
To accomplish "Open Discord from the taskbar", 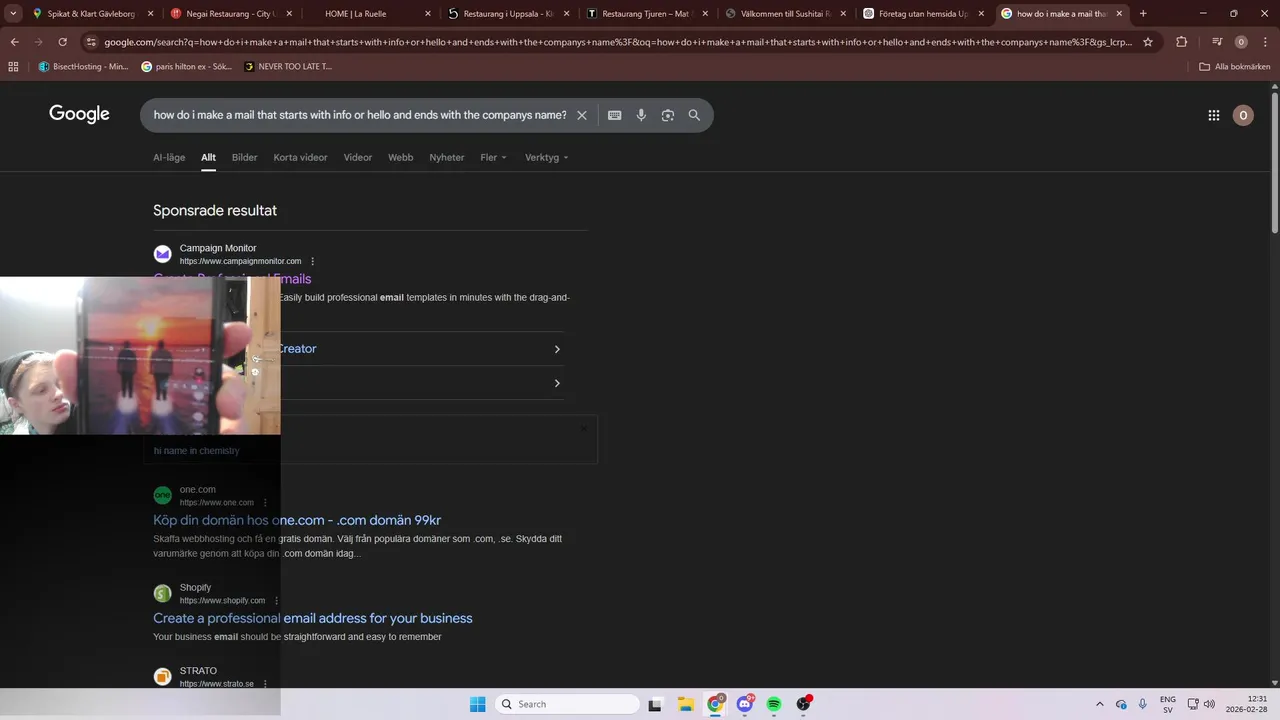I will tap(745, 704).
